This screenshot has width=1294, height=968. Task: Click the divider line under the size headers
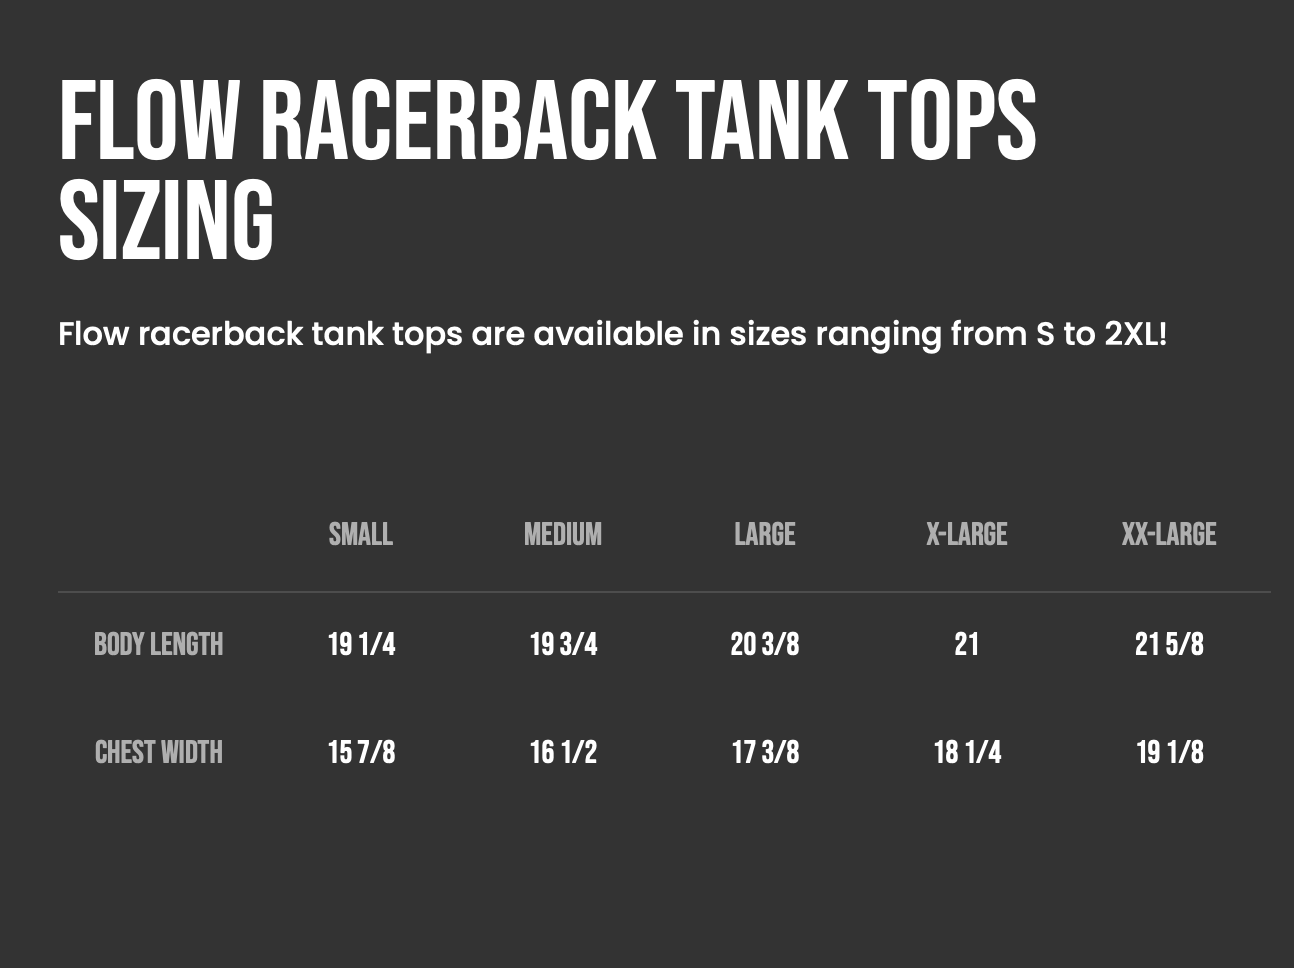click(664, 592)
